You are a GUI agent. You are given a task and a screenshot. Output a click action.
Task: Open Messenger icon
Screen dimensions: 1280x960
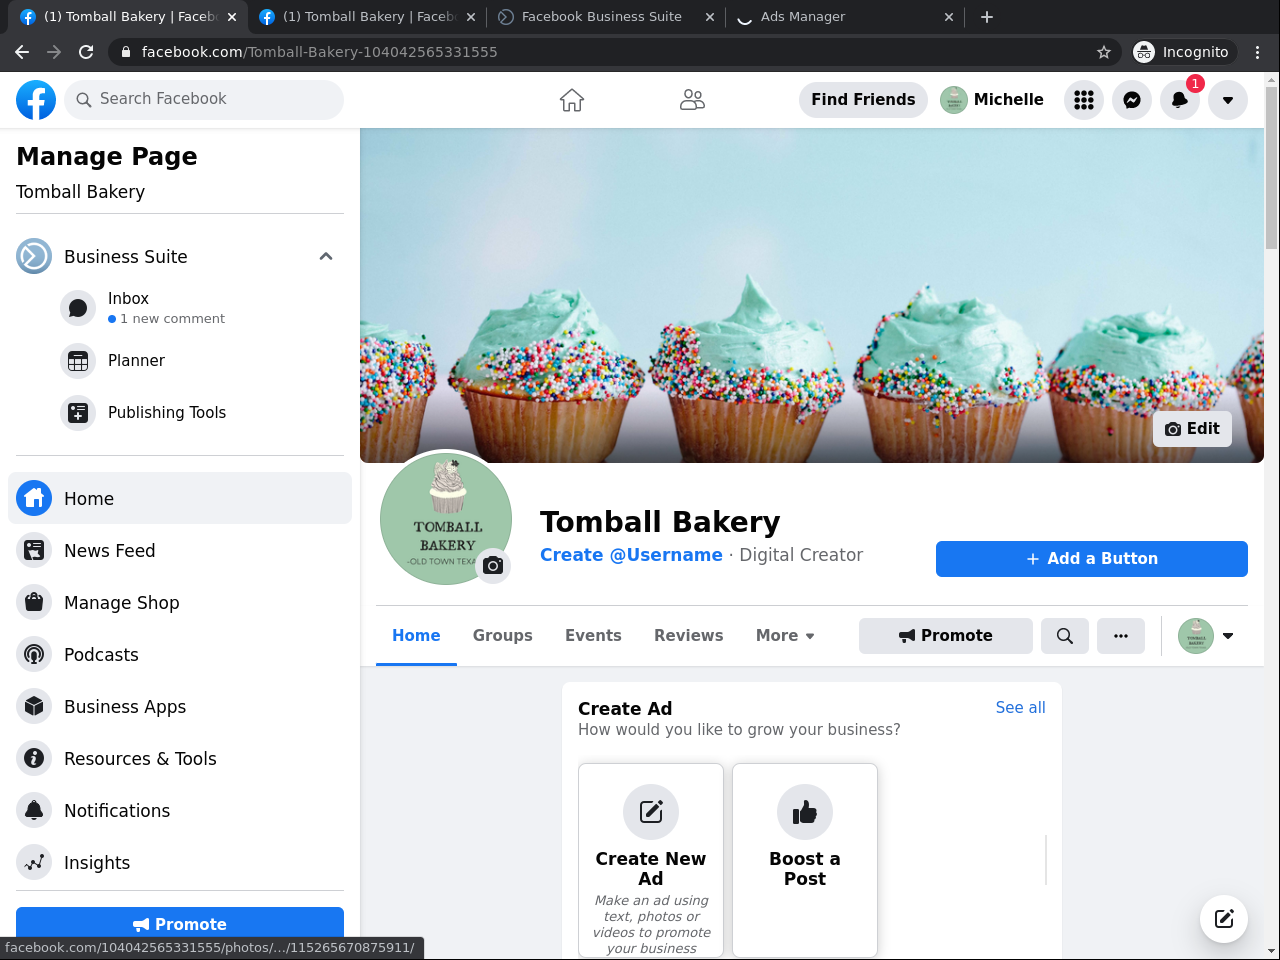(1132, 100)
